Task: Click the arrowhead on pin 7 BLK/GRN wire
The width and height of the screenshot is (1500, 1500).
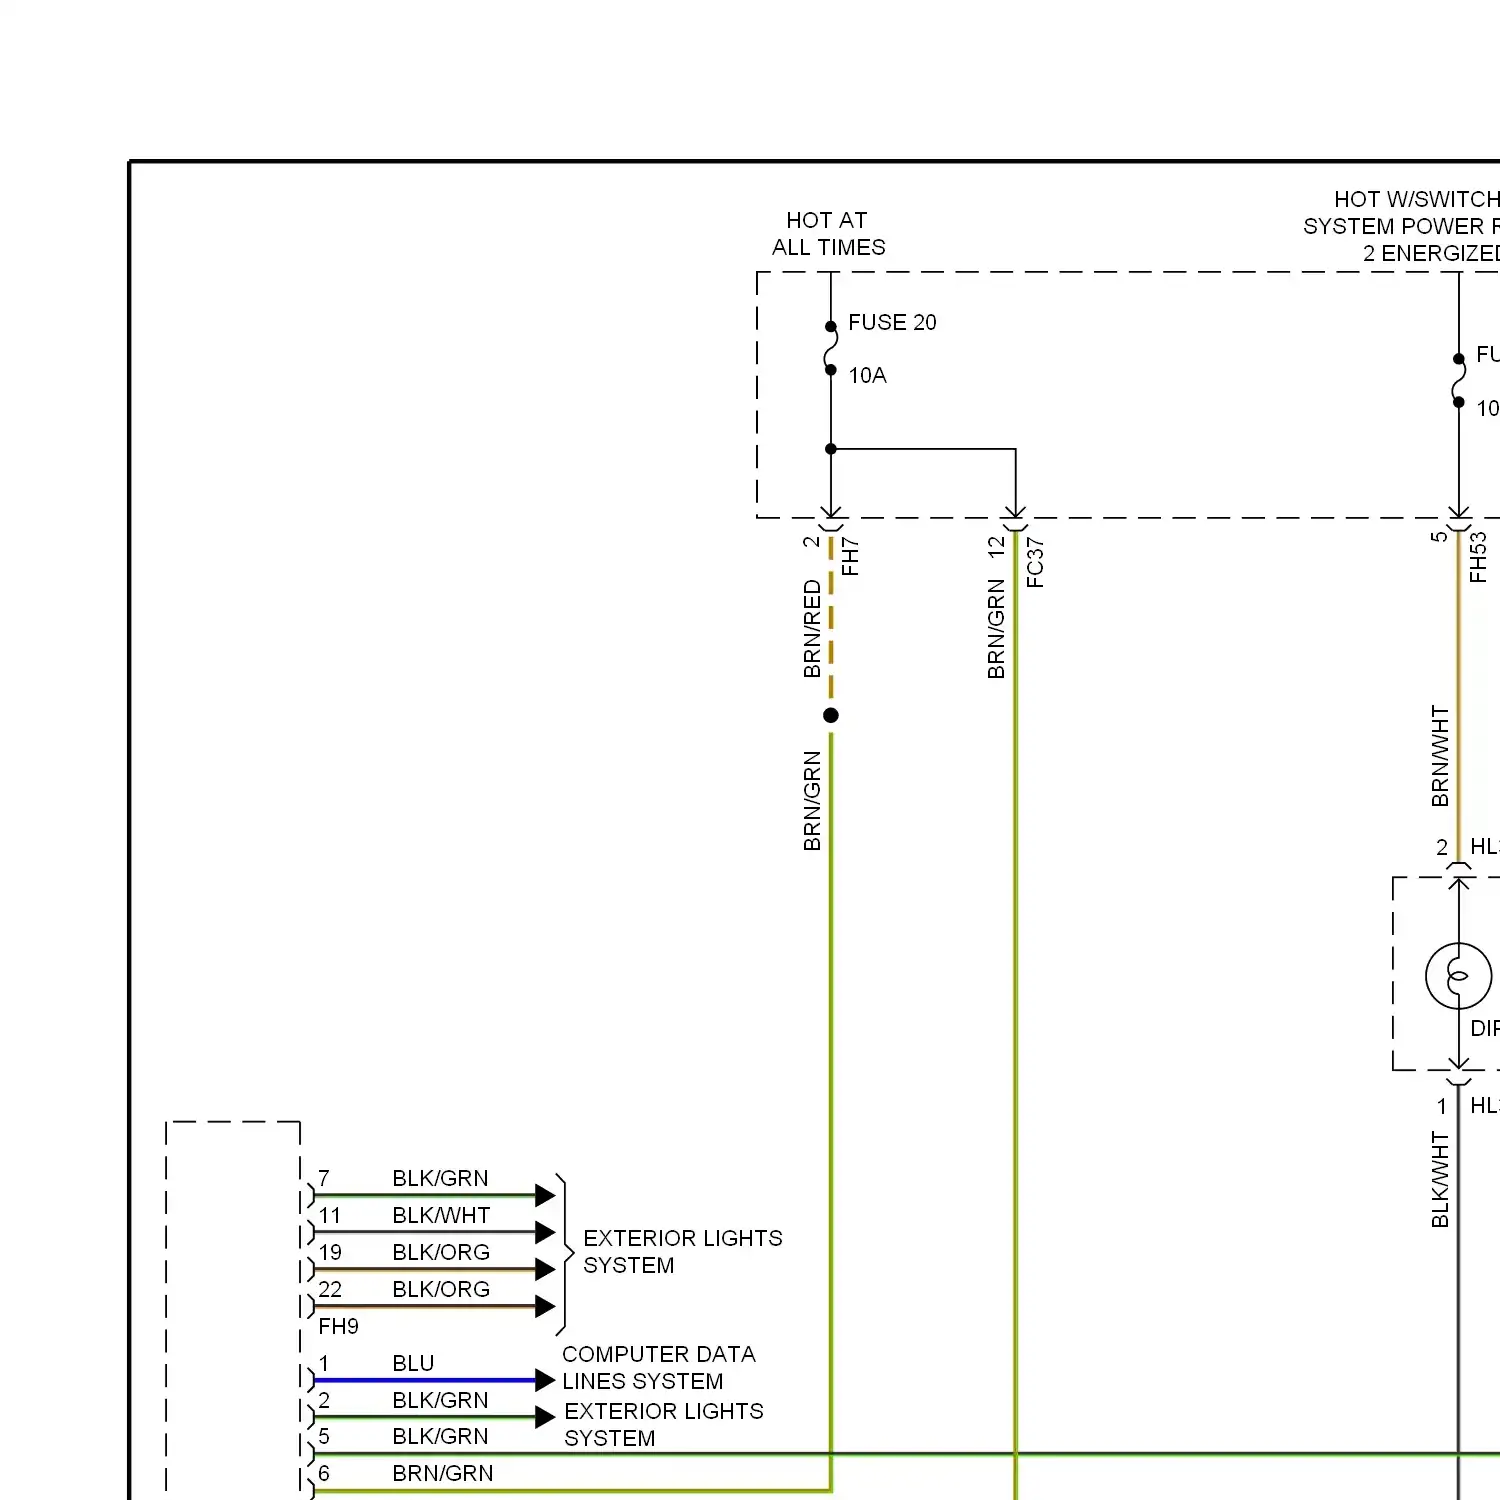Action: [x=545, y=1195]
